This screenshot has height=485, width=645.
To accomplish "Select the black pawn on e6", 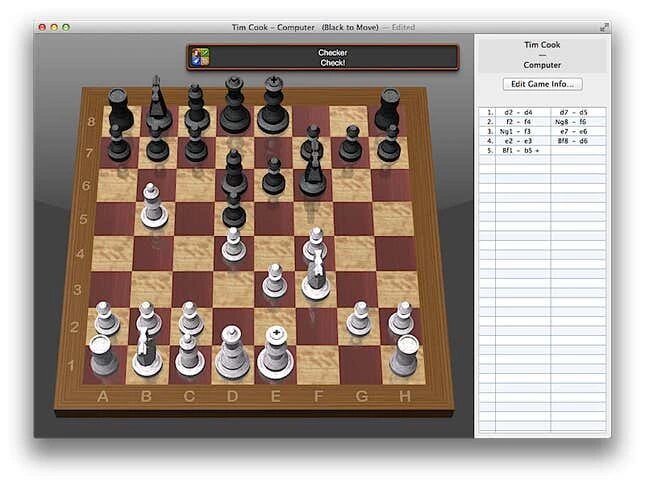I will (274, 176).
